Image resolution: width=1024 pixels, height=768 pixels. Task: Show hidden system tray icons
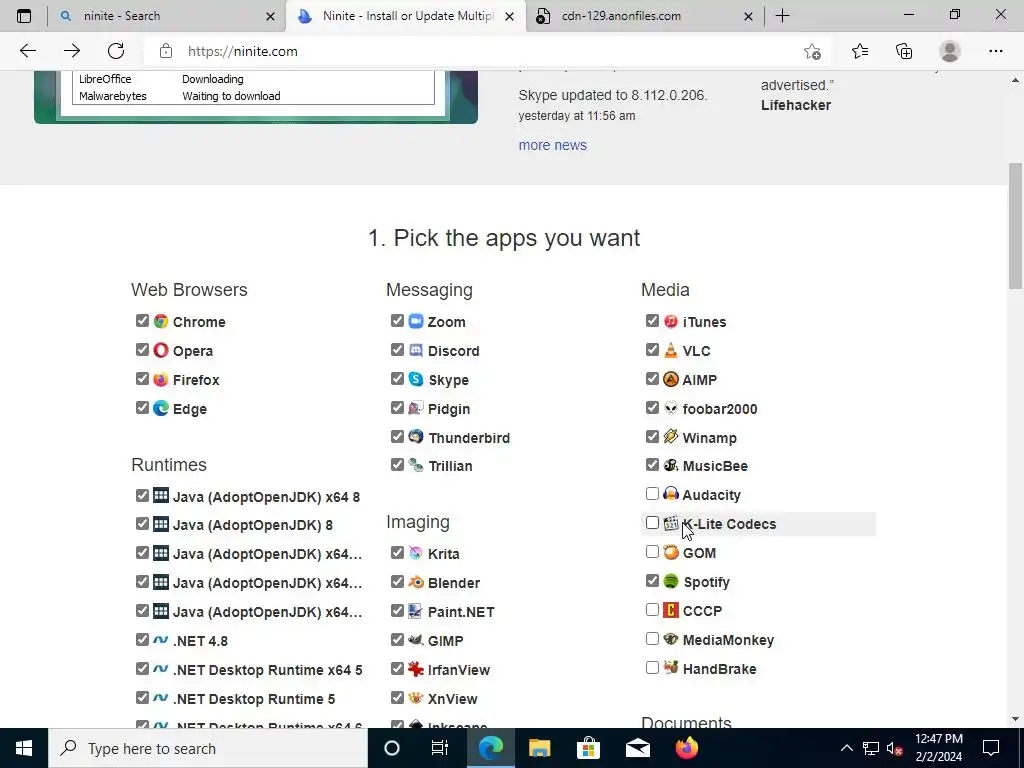tap(846, 748)
